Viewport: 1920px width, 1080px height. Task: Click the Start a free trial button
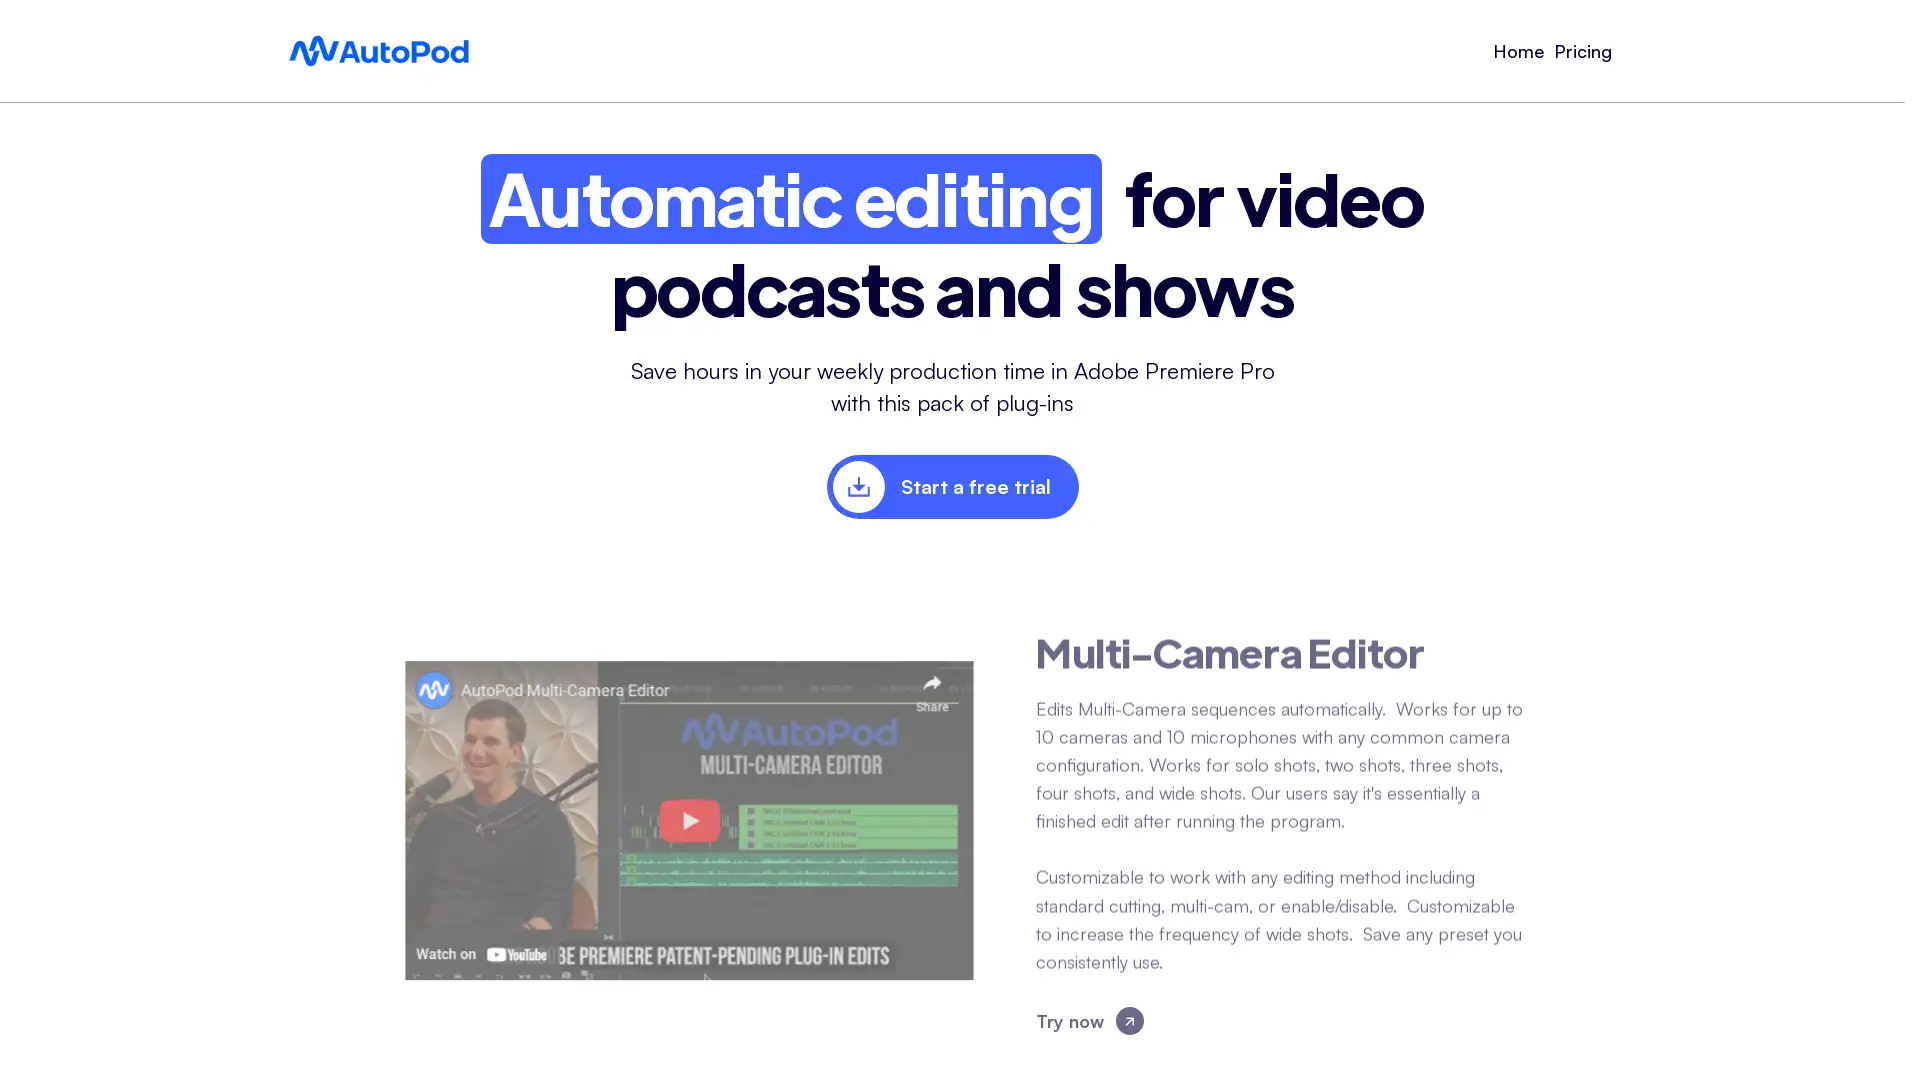[952, 487]
